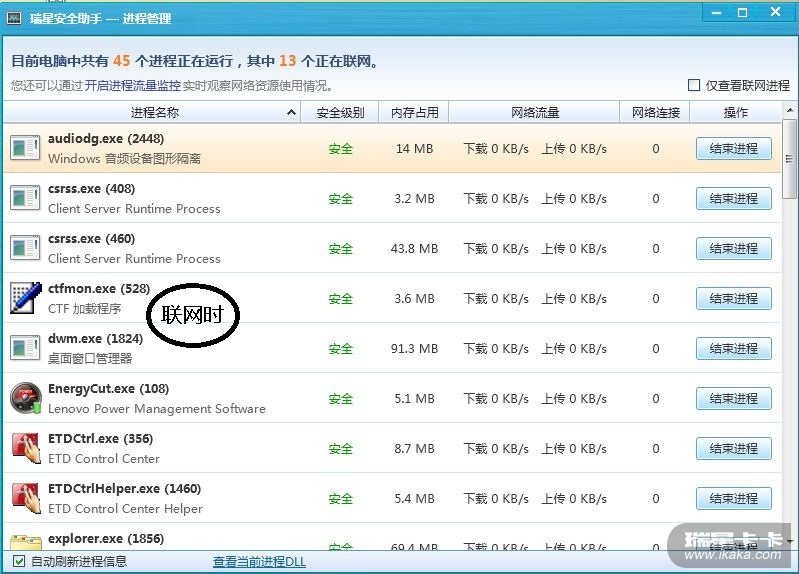799x574 pixels.
Task: Select explorer.exe (1856) row name
Action: (106, 538)
